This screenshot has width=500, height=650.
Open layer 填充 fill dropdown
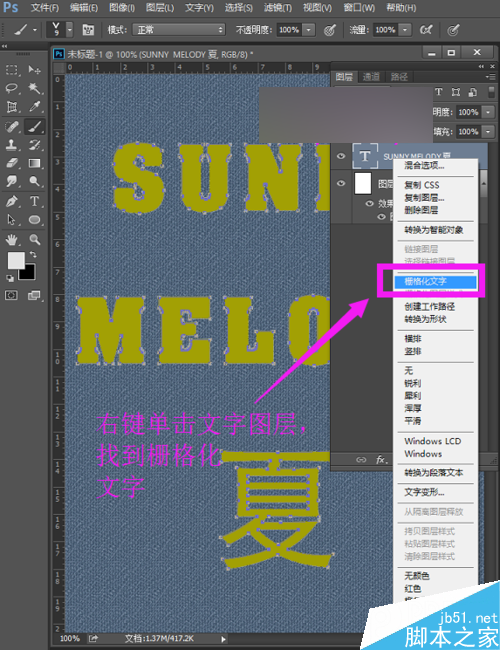488,131
